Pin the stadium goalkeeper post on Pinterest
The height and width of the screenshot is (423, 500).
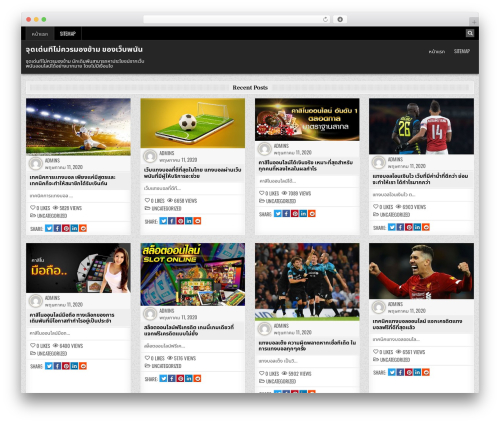click(66, 228)
